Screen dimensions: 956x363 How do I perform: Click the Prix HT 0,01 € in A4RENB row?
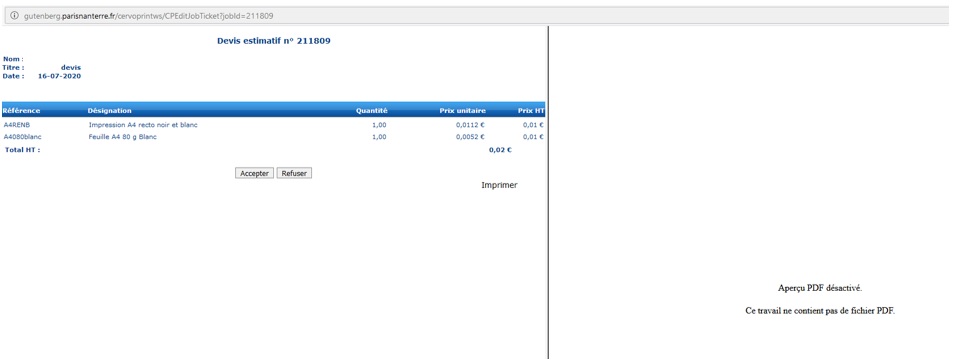click(533, 125)
